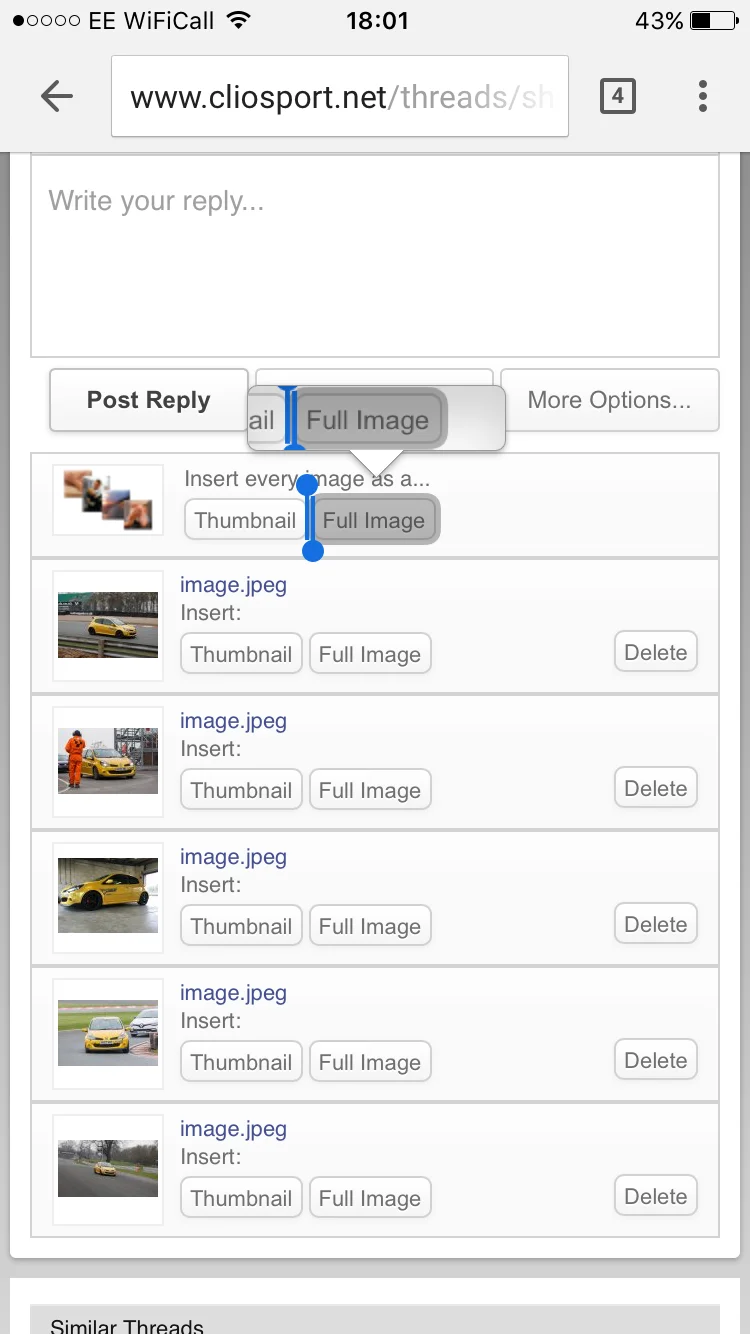This screenshot has width=750, height=1334.
Task: Insert every image as Thumbnail
Action: 245,520
